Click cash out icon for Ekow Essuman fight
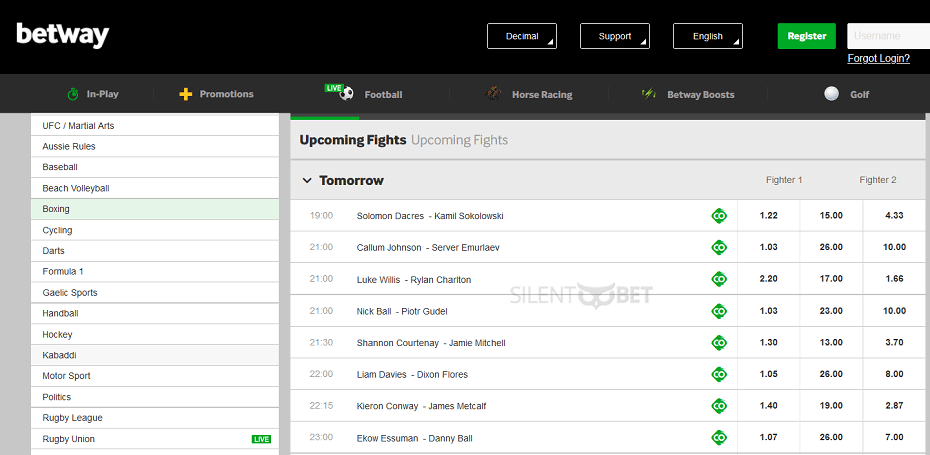The height and width of the screenshot is (455, 930). [x=719, y=438]
